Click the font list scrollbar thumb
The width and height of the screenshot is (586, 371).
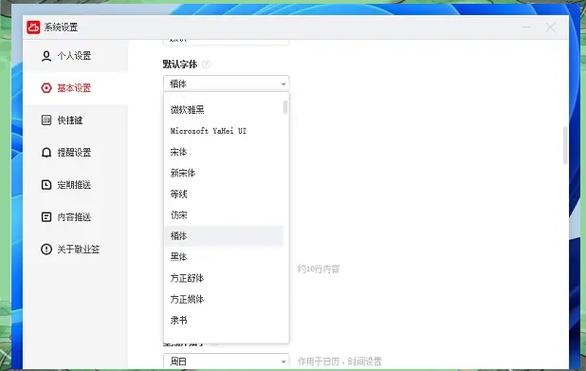(x=285, y=107)
